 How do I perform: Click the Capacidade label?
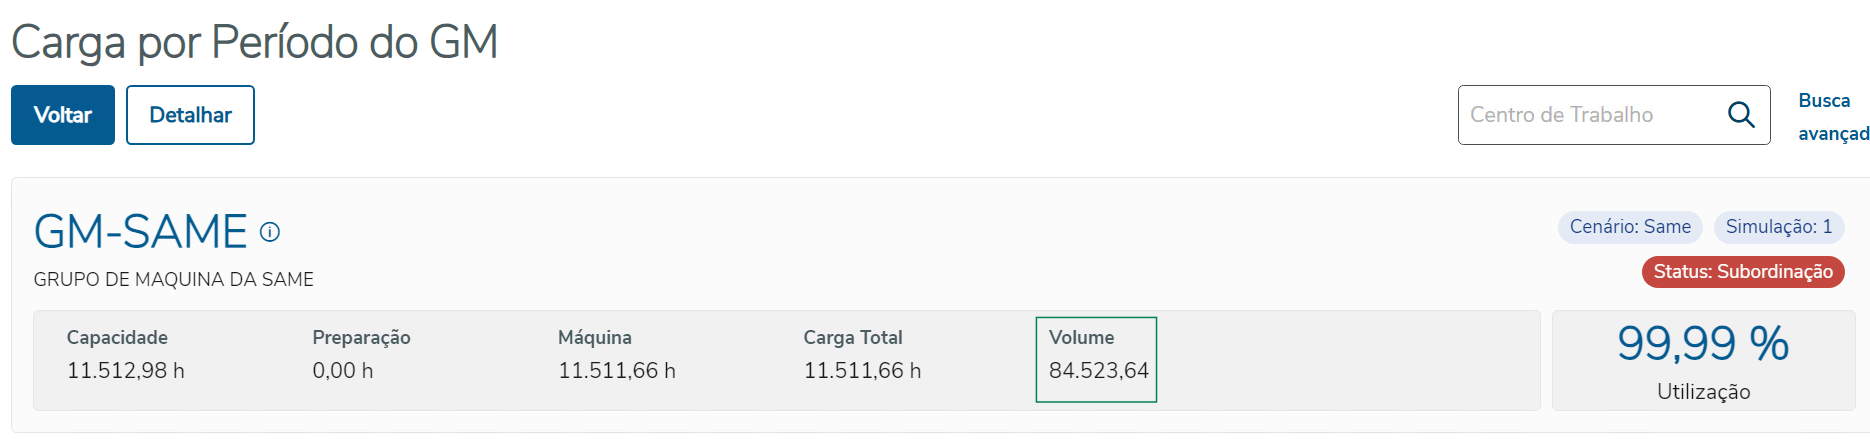click(117, 338)
